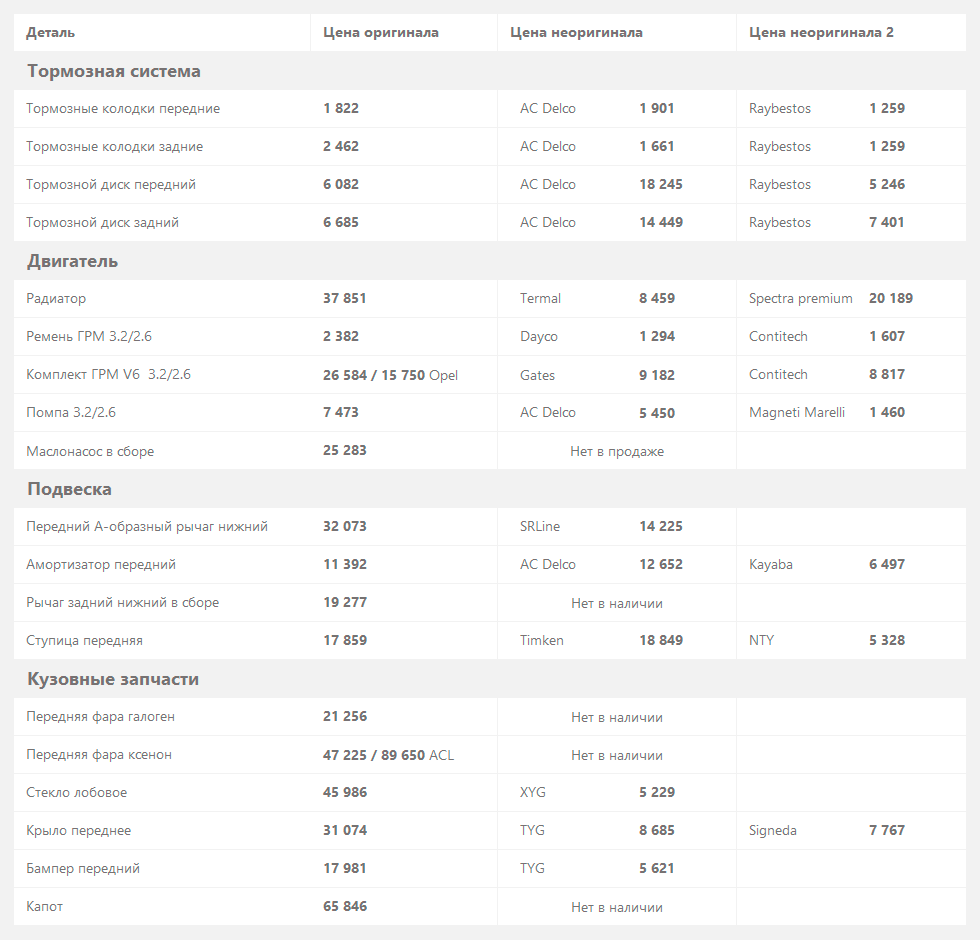
Task: Select the 'Ремень ГРМ 3.2/2.6' part name
Action: (x=89, y=337)
